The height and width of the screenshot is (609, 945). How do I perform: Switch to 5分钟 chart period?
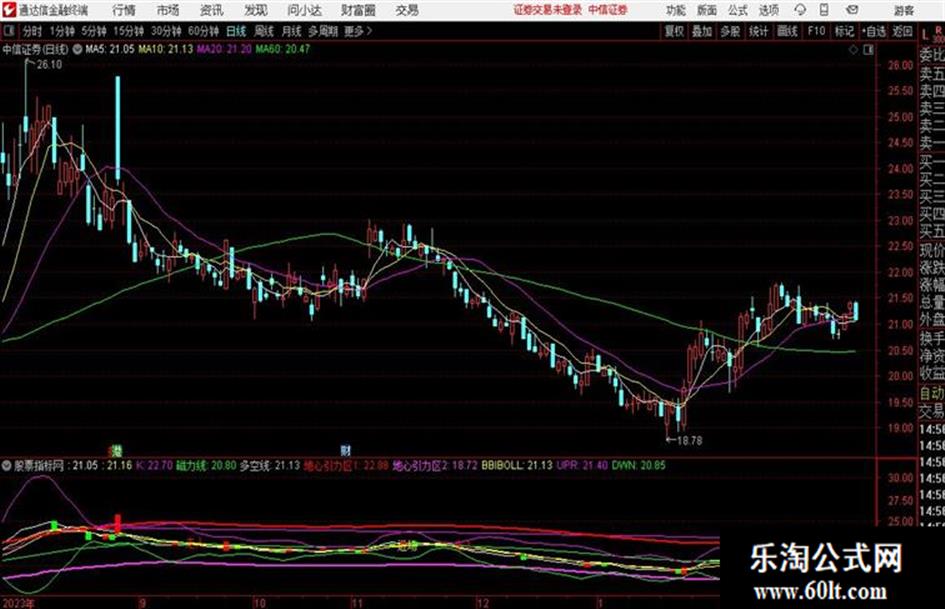94,31
